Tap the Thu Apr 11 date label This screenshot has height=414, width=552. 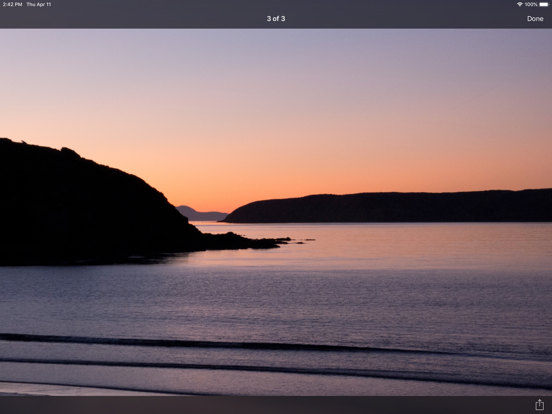pyautogui.click(x=39, y=4)
